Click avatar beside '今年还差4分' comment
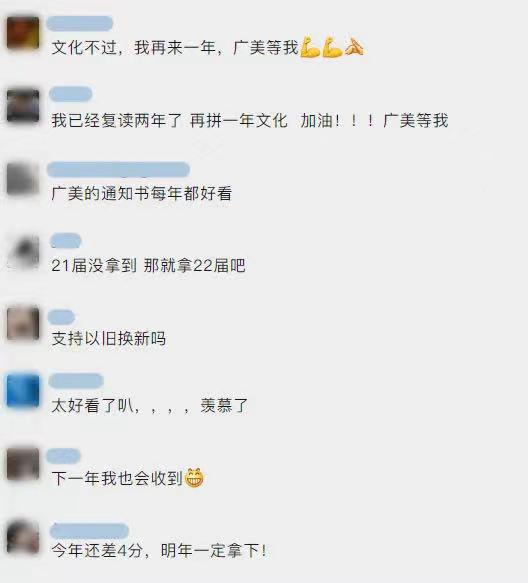 [23, 537]
